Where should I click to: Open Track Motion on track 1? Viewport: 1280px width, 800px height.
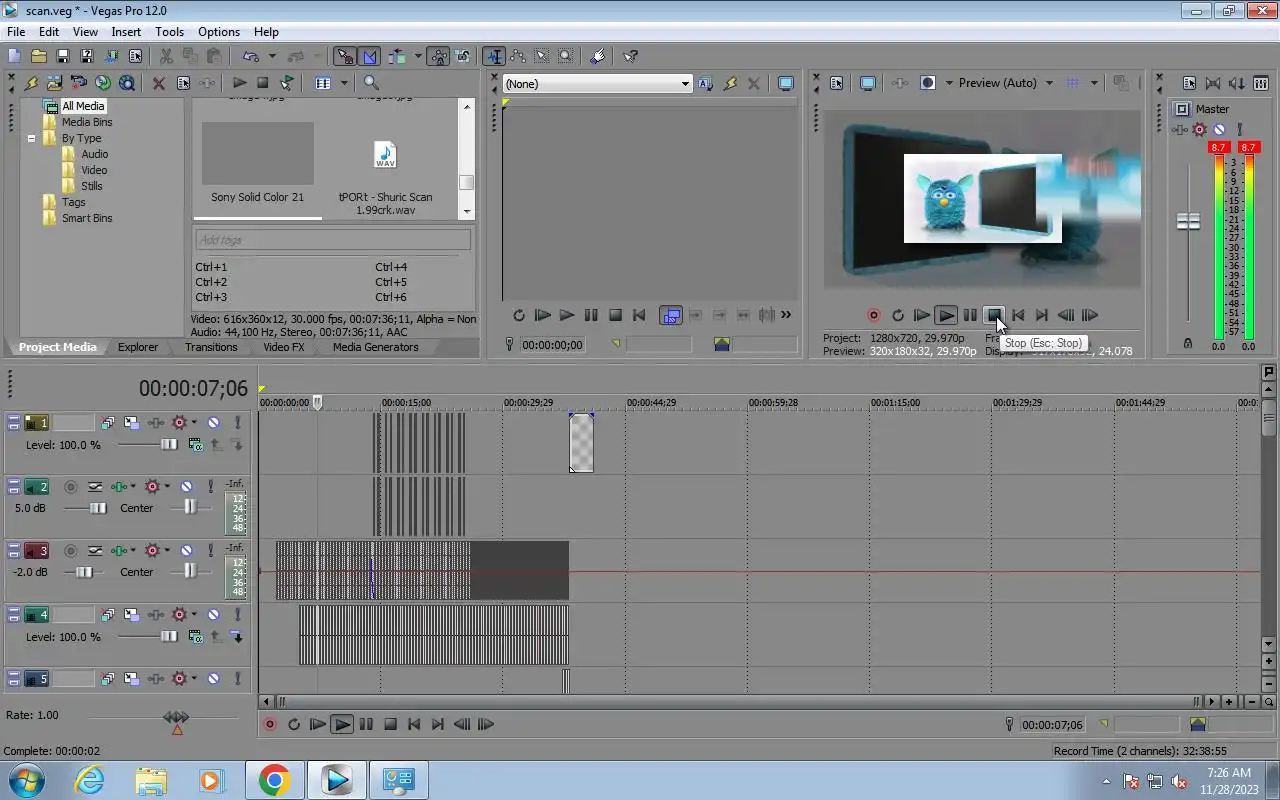131,423
